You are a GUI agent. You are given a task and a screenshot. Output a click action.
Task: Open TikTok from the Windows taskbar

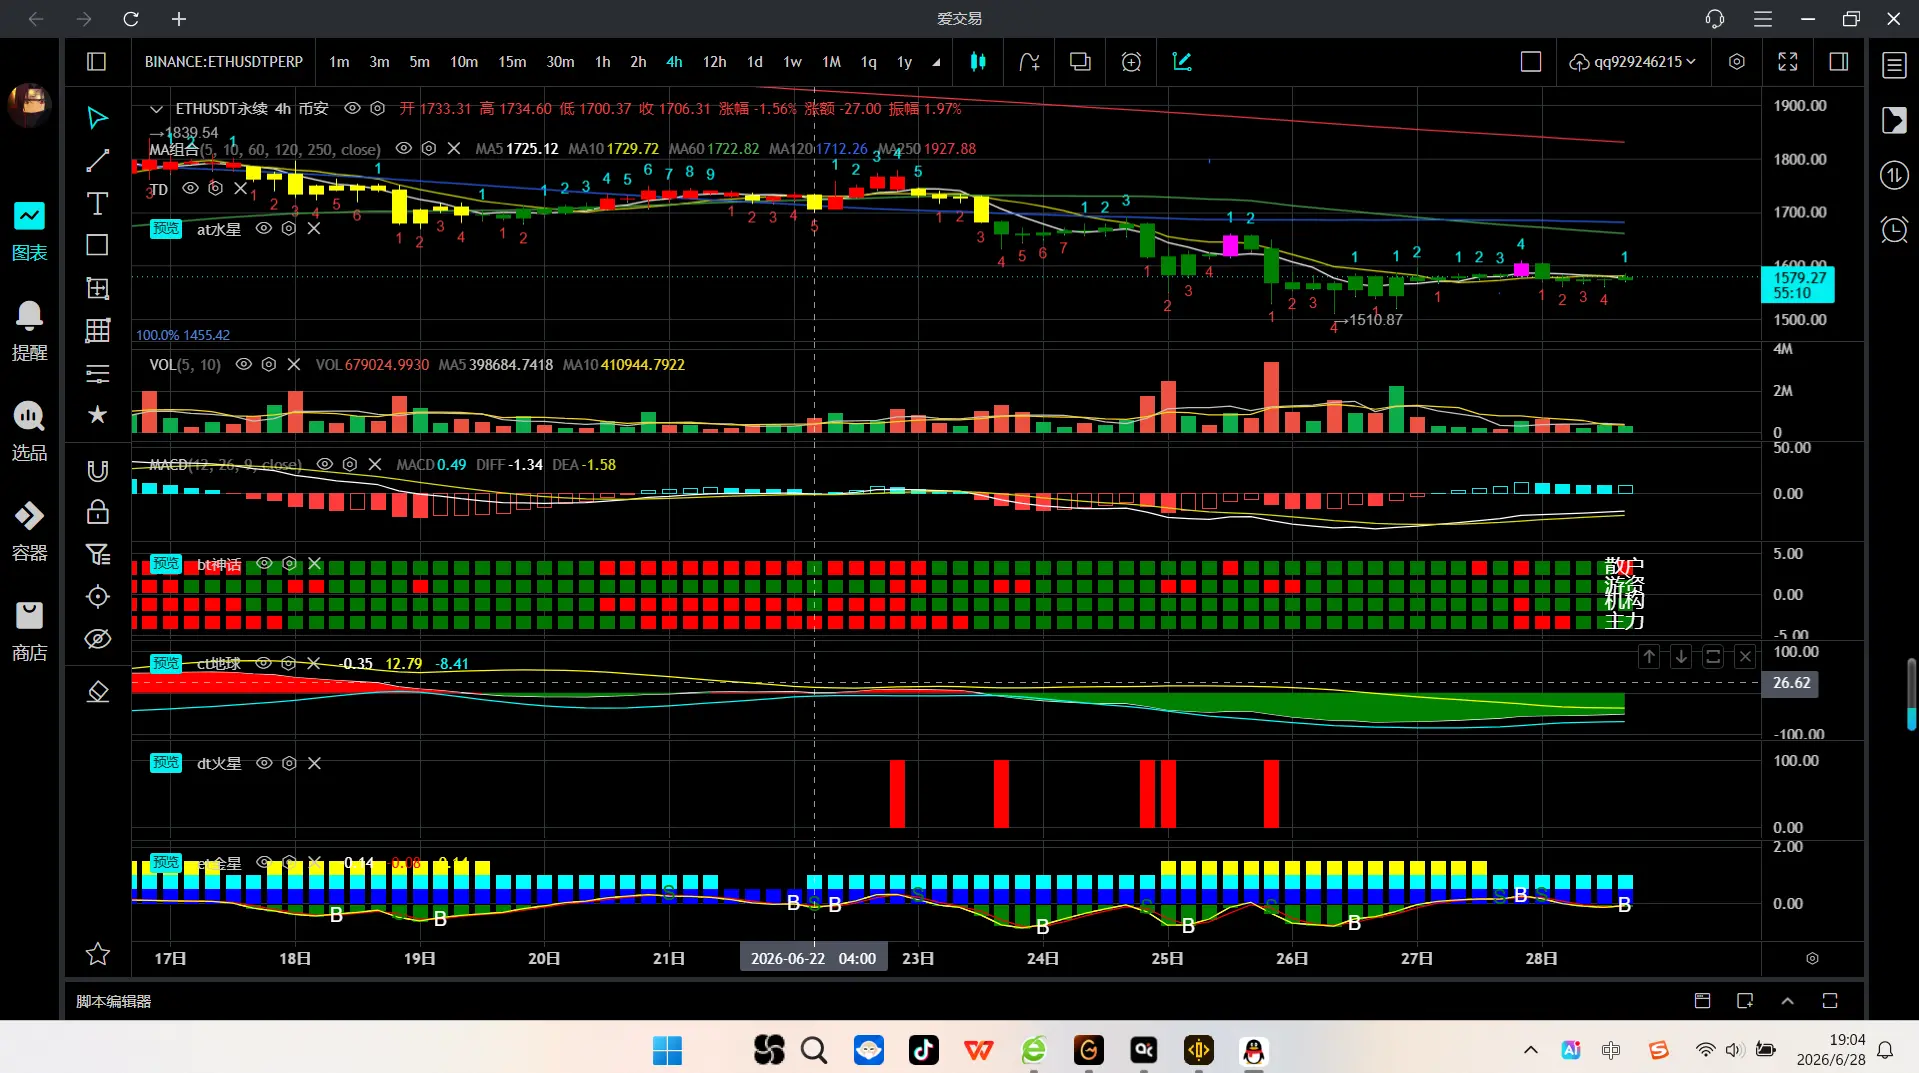(923, 1050)
